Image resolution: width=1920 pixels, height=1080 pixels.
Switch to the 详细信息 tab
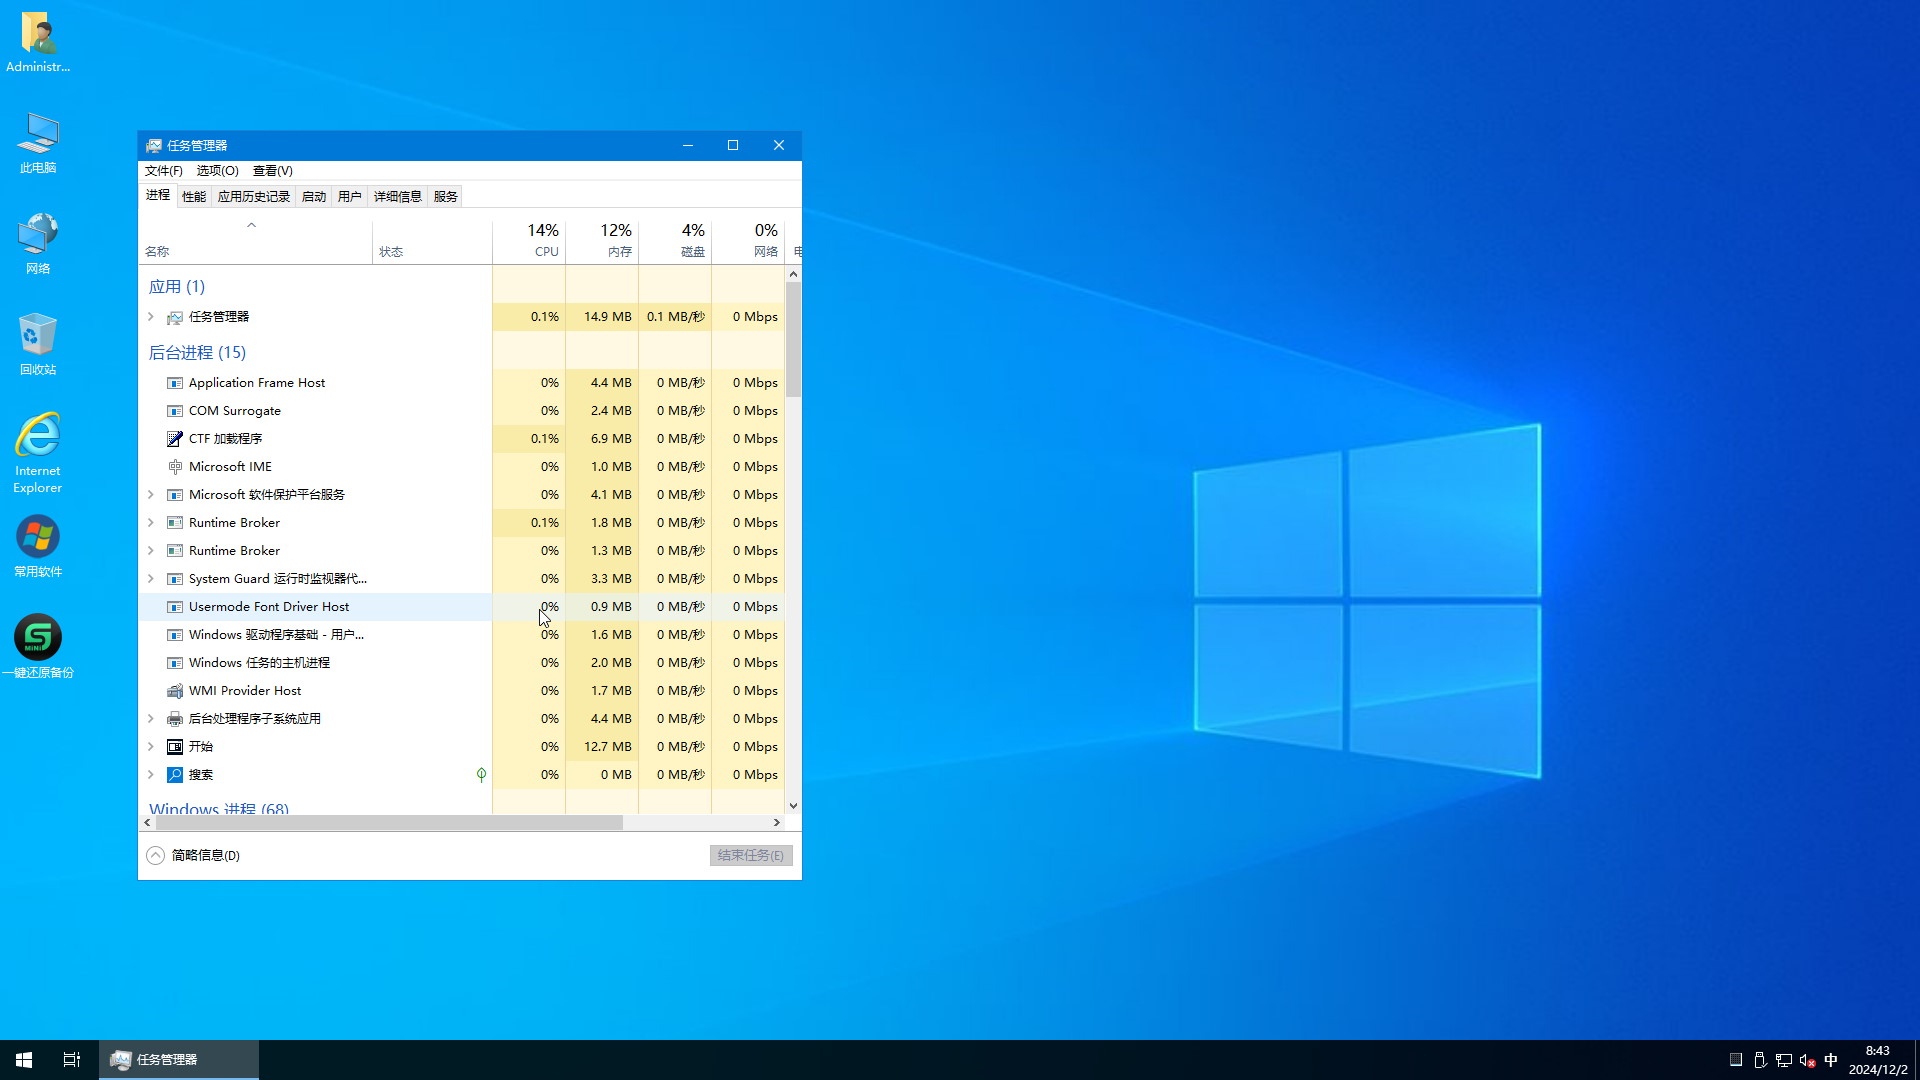point(398,197)
